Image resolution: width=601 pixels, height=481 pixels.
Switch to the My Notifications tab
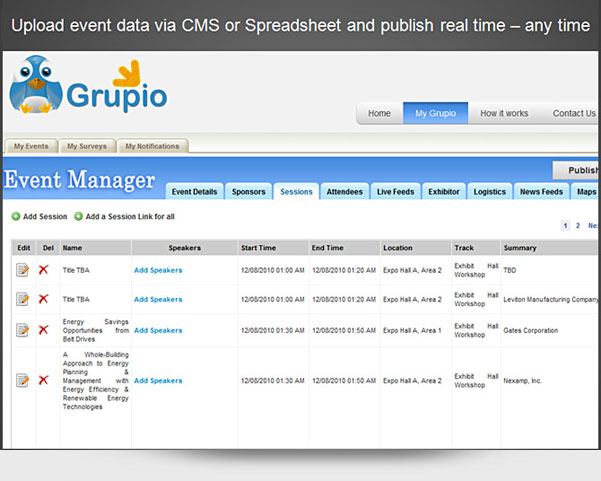click(x=152, y=146)
